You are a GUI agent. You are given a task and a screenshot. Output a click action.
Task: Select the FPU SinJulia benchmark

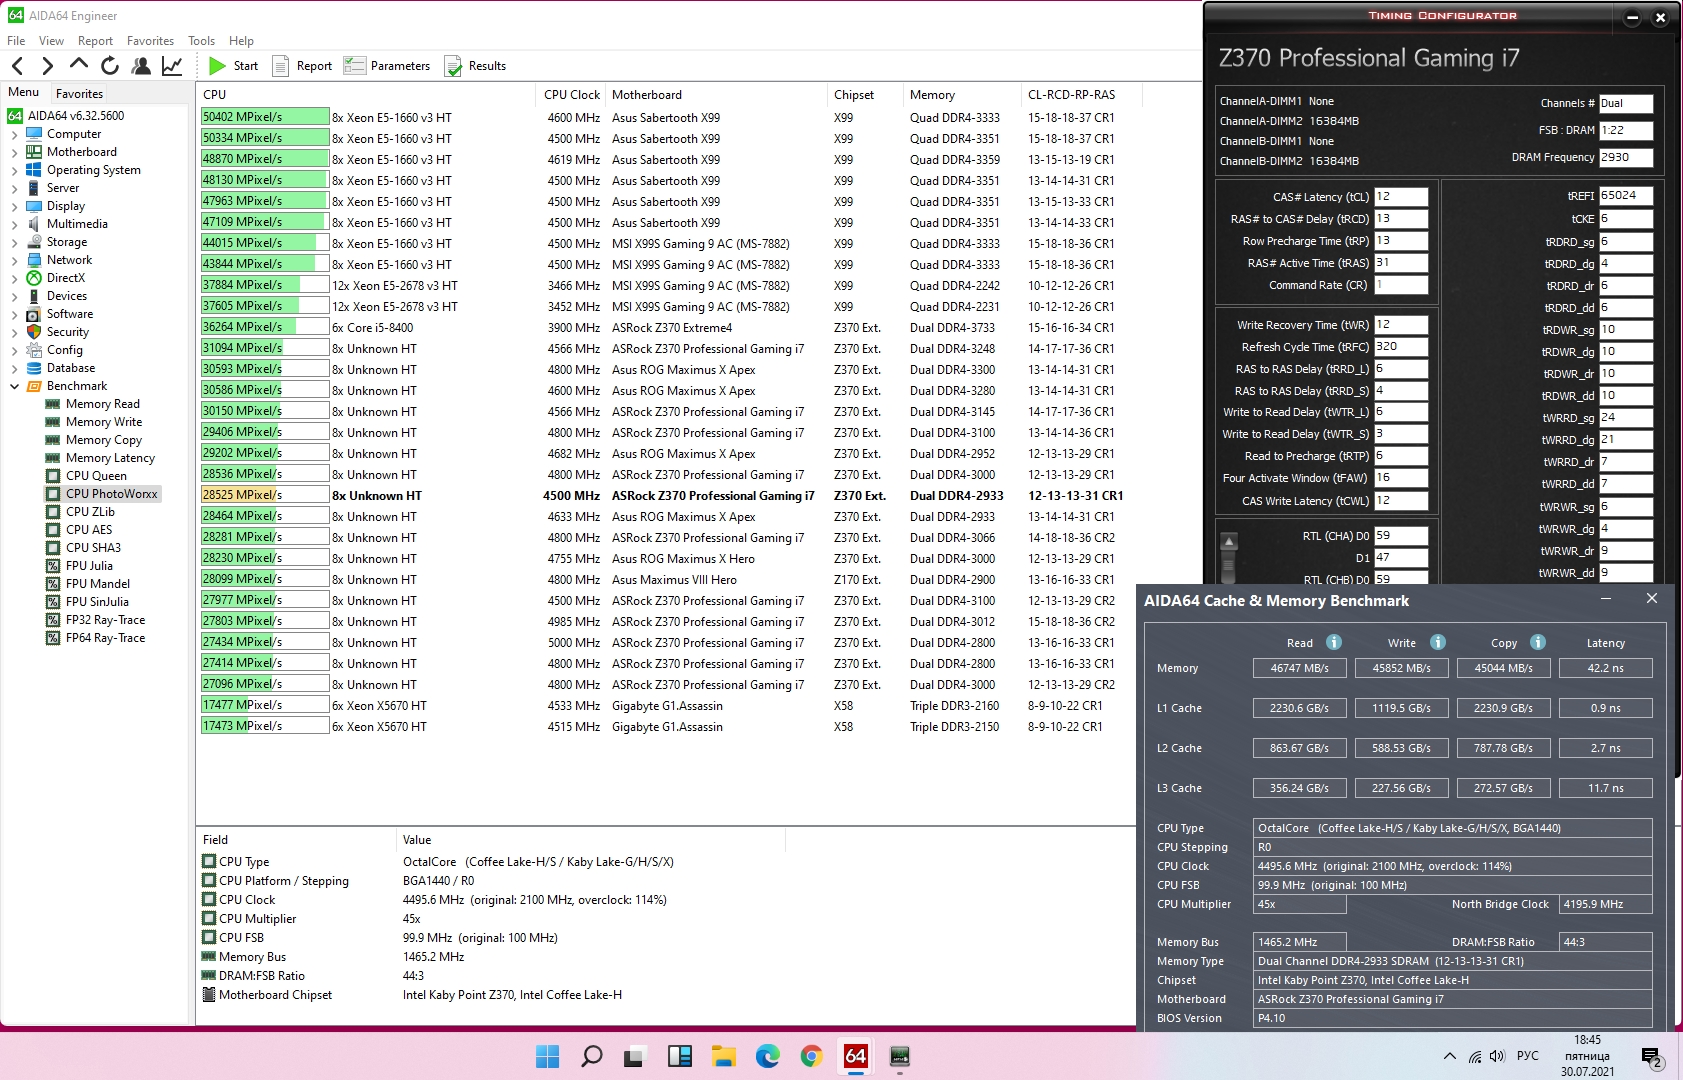click(97, 602)
